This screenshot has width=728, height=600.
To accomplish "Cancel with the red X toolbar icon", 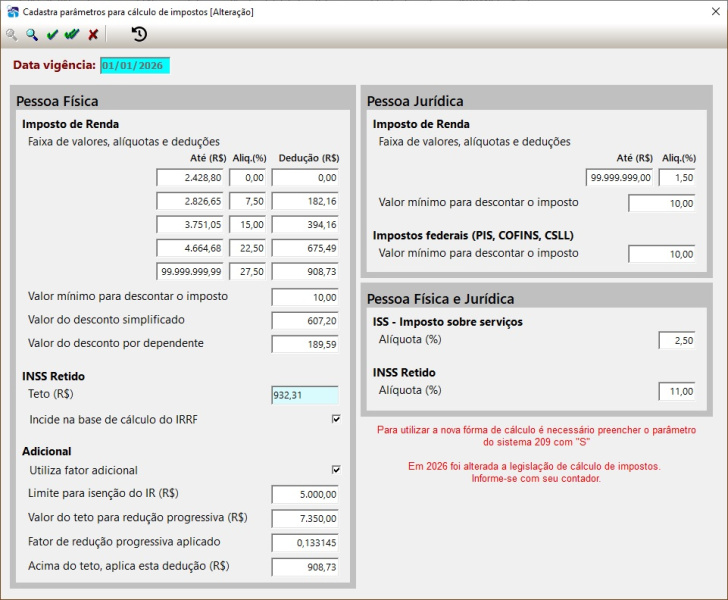I will (93, 34).
